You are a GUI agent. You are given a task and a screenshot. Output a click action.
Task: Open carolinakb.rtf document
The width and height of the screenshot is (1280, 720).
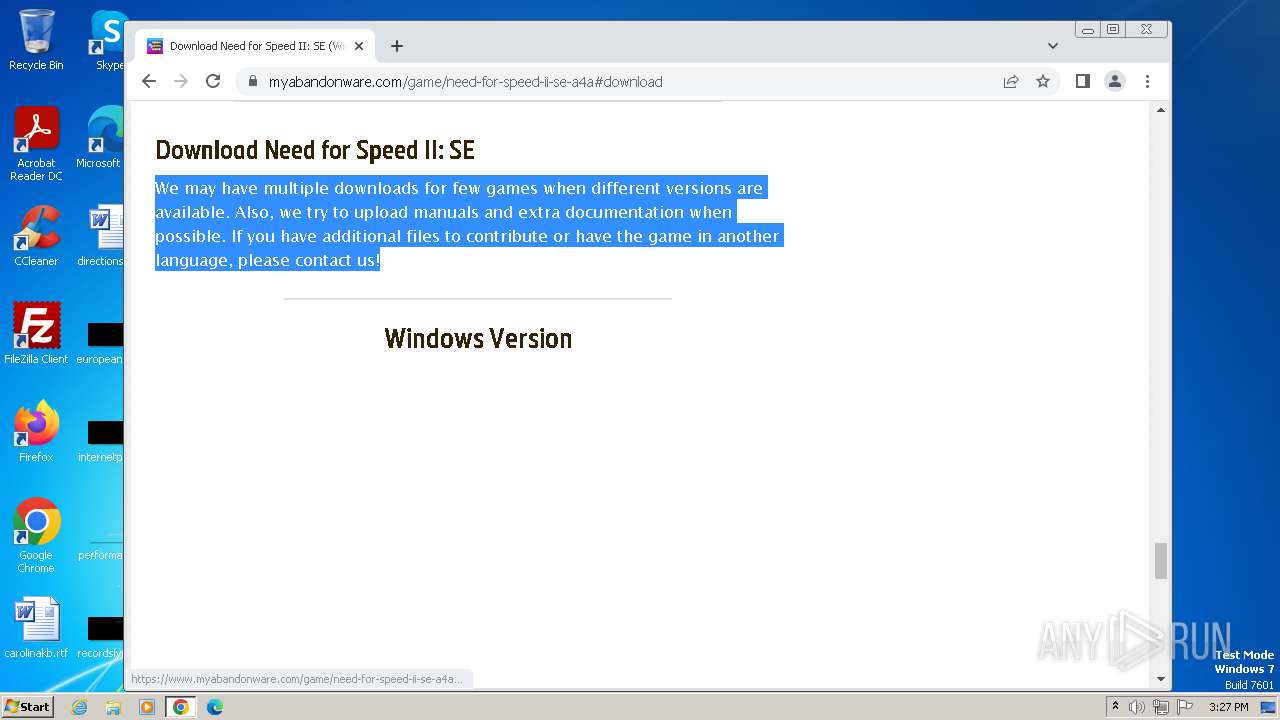pos(36,628)
